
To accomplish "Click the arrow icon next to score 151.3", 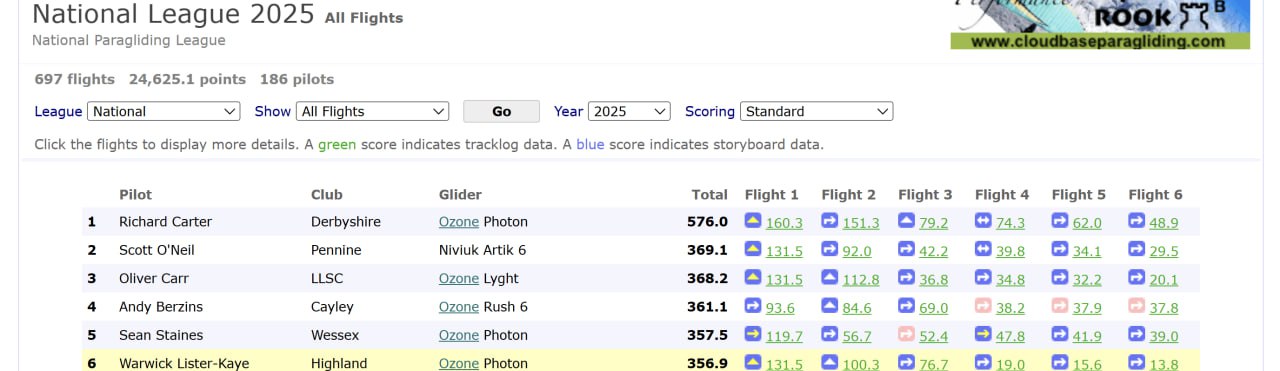I will pyautogui.click(x=830, y=221).
